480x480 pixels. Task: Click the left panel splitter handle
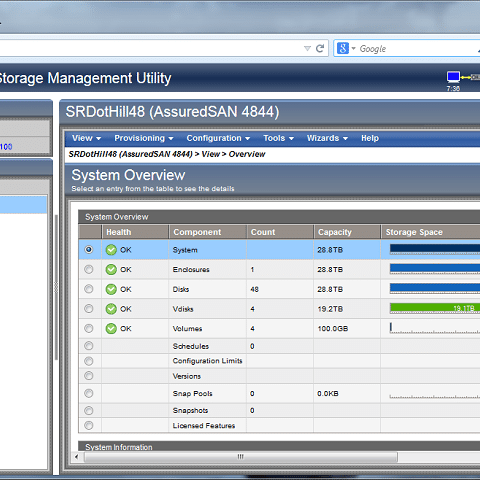(56, 287)
